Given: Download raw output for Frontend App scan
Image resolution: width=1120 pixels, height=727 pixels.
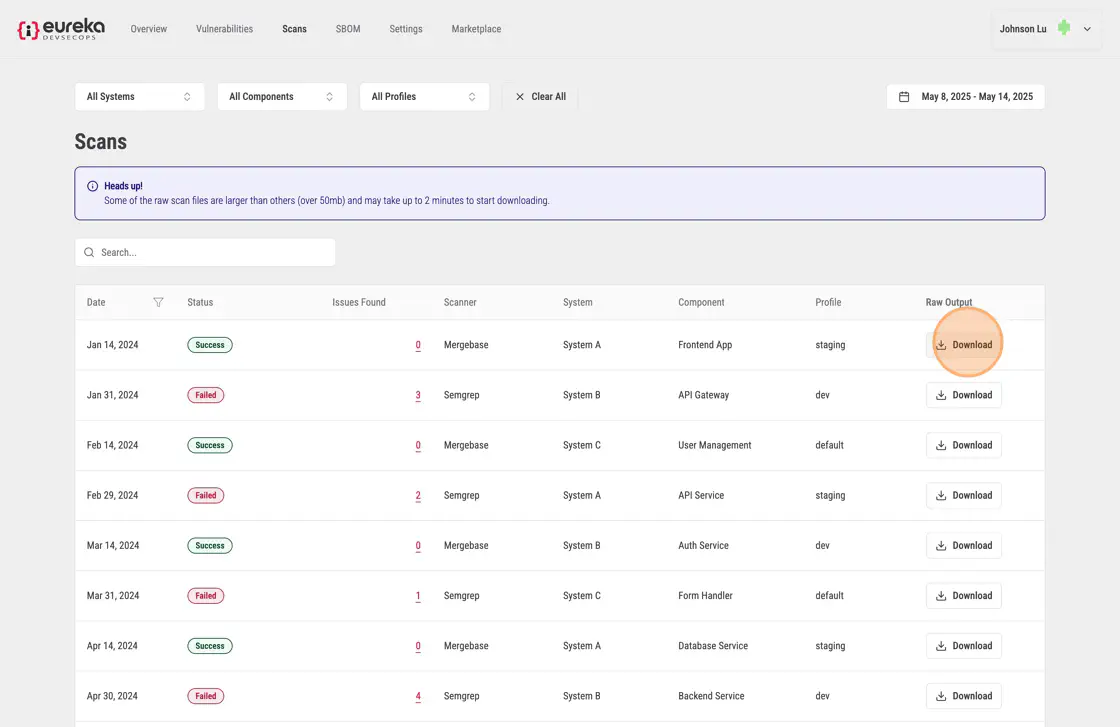Looking at the screenshot, I should 963,345.
